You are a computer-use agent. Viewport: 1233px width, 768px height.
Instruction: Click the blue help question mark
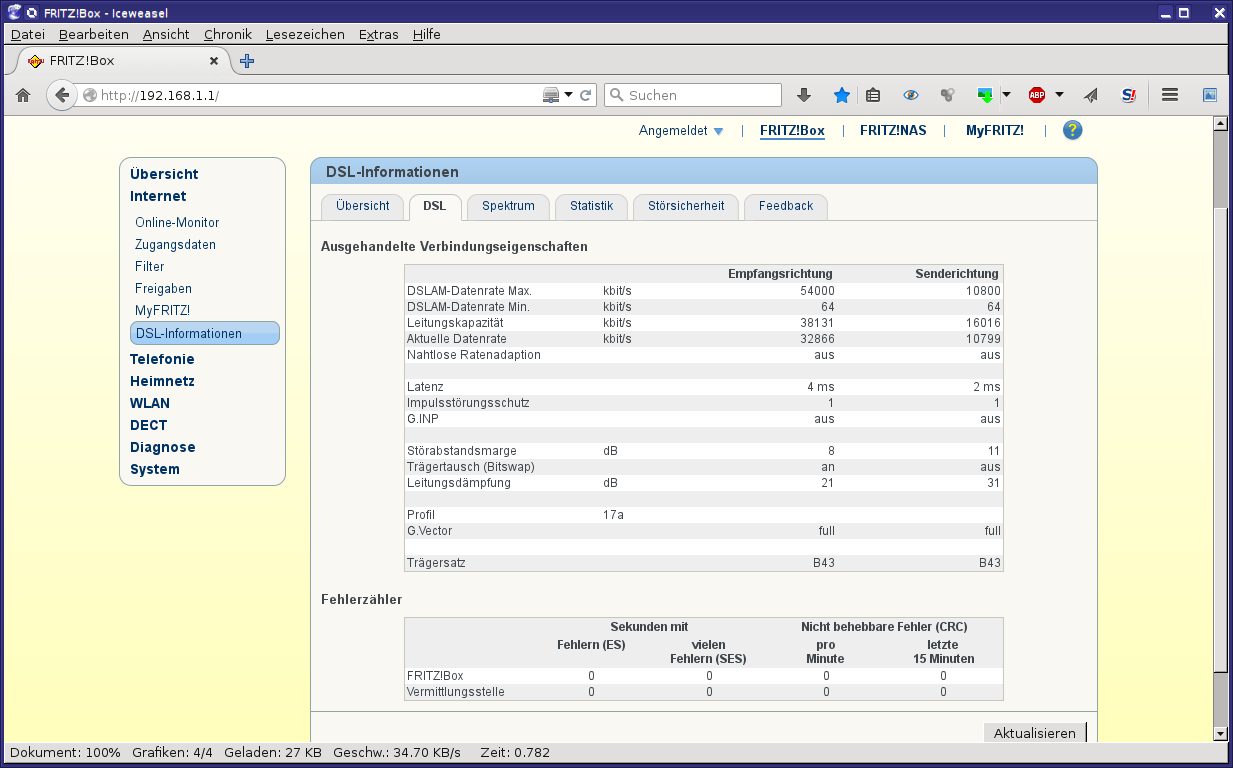pos(1073,130)
